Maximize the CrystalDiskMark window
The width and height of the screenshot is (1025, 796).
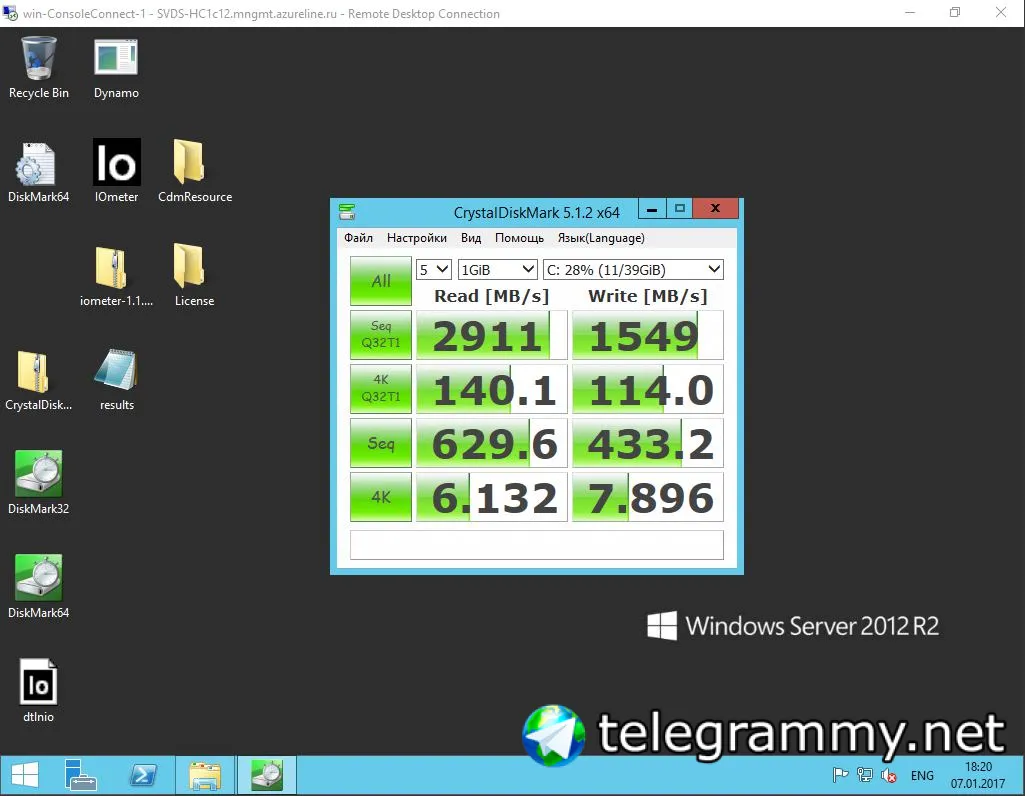(680, 209)
